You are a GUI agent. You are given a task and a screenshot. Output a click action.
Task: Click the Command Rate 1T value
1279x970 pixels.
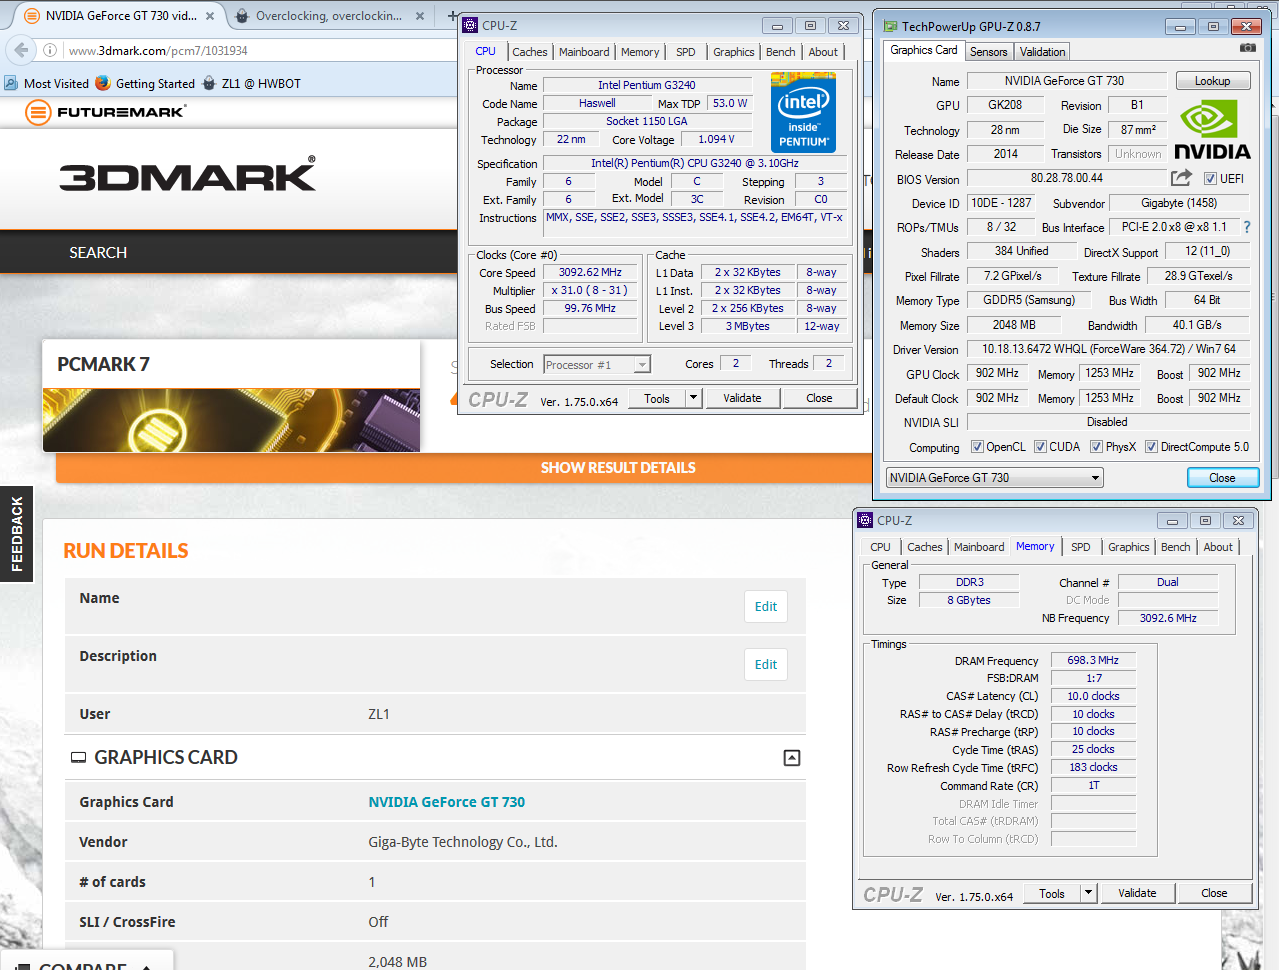point(1093,785)
